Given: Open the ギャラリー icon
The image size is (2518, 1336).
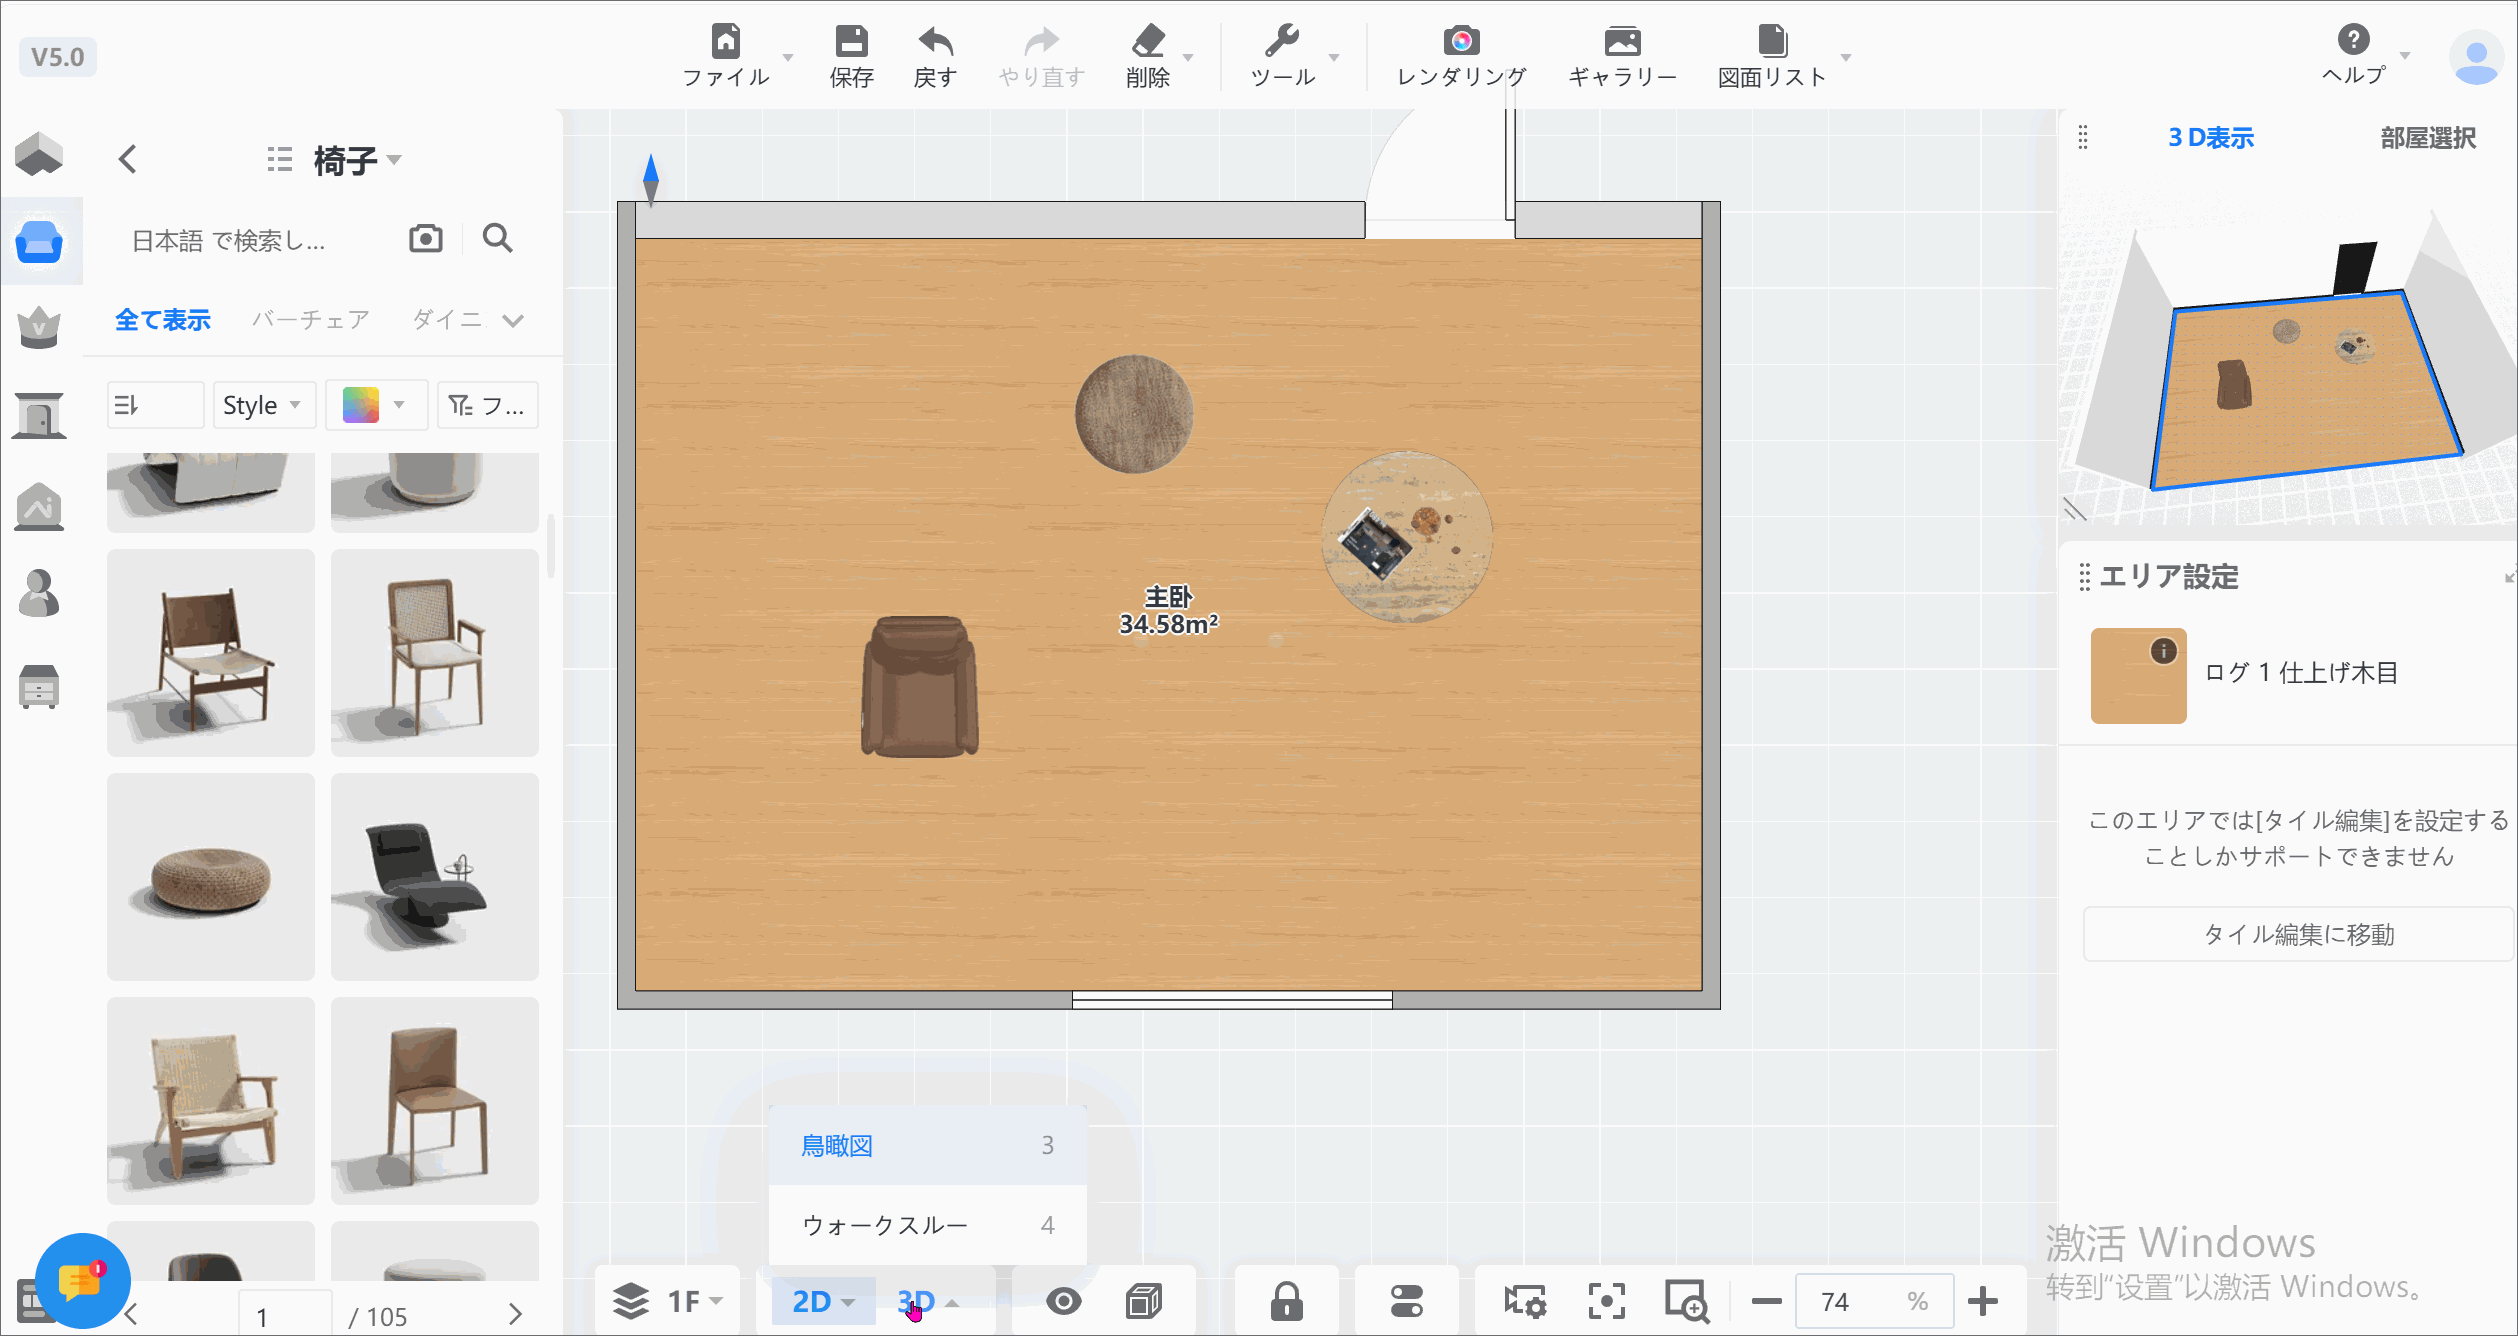Looking at the screenshot, I should (1622, 42).
